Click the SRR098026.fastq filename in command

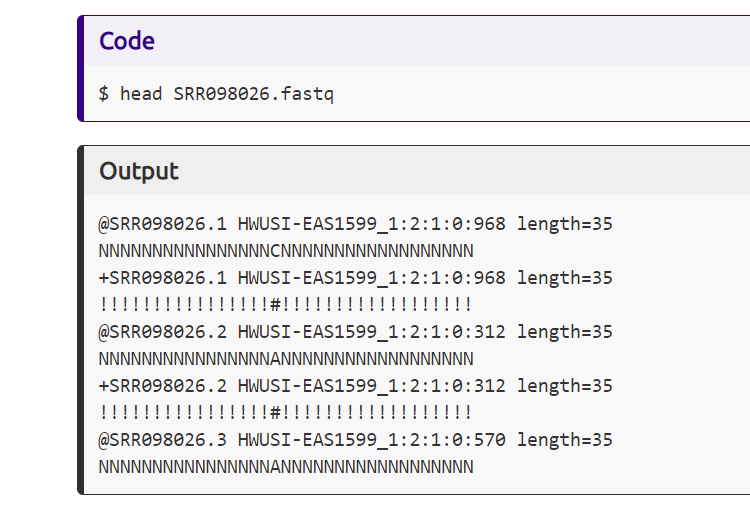click(x=254, y=94)
